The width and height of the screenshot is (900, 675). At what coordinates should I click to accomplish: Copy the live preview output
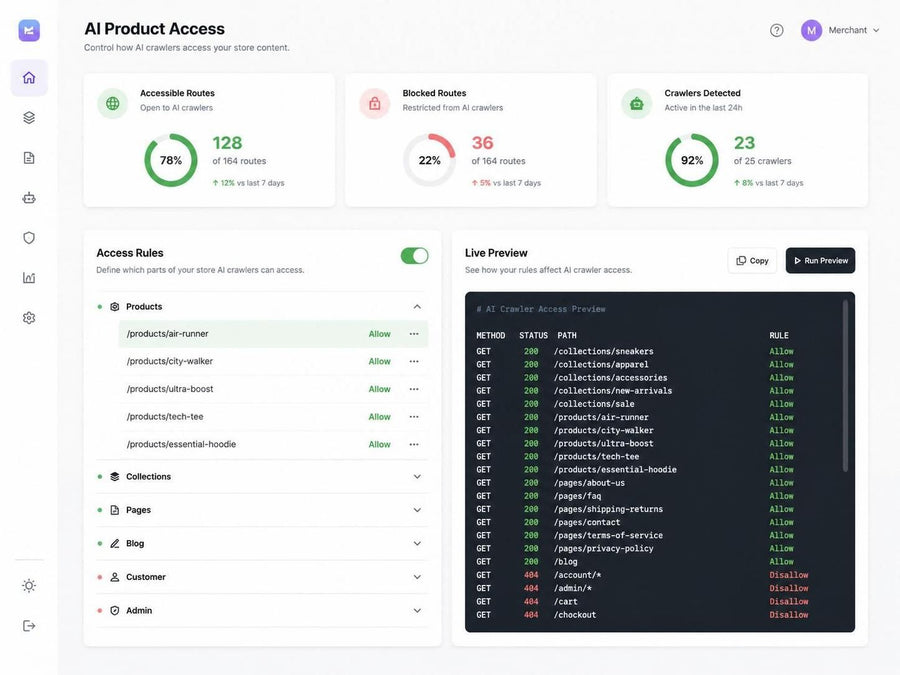pyautogui.click(x=752, y=261)
